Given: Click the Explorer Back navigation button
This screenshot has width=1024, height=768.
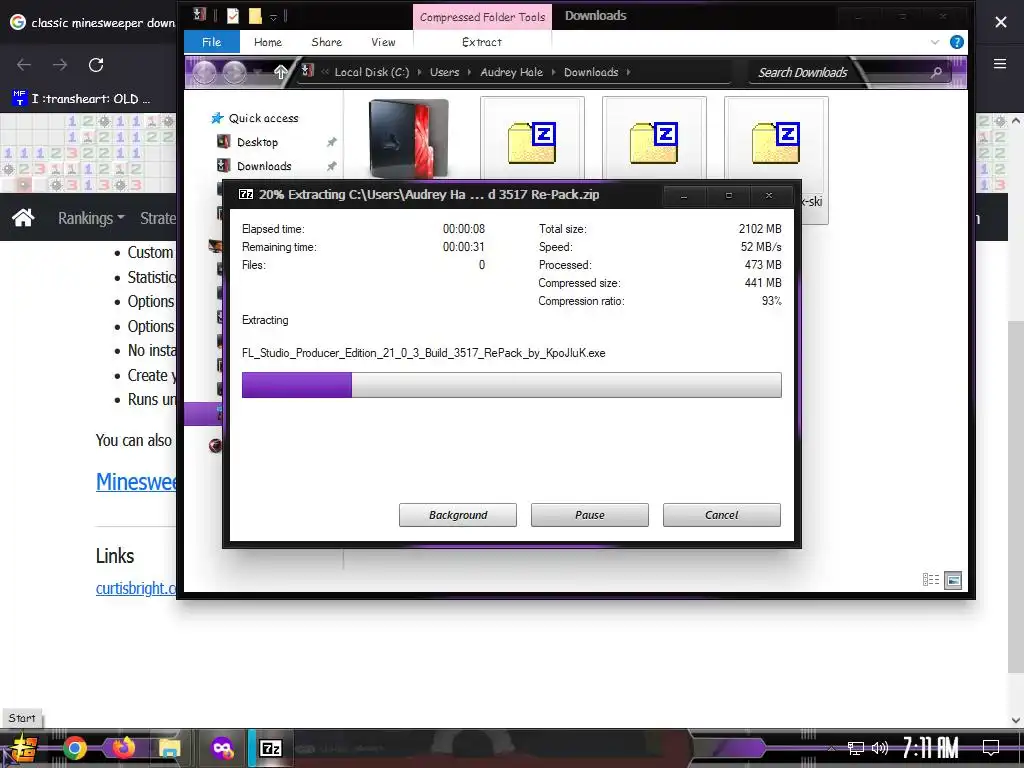Looking at the screenshot, I should [204, 72].
